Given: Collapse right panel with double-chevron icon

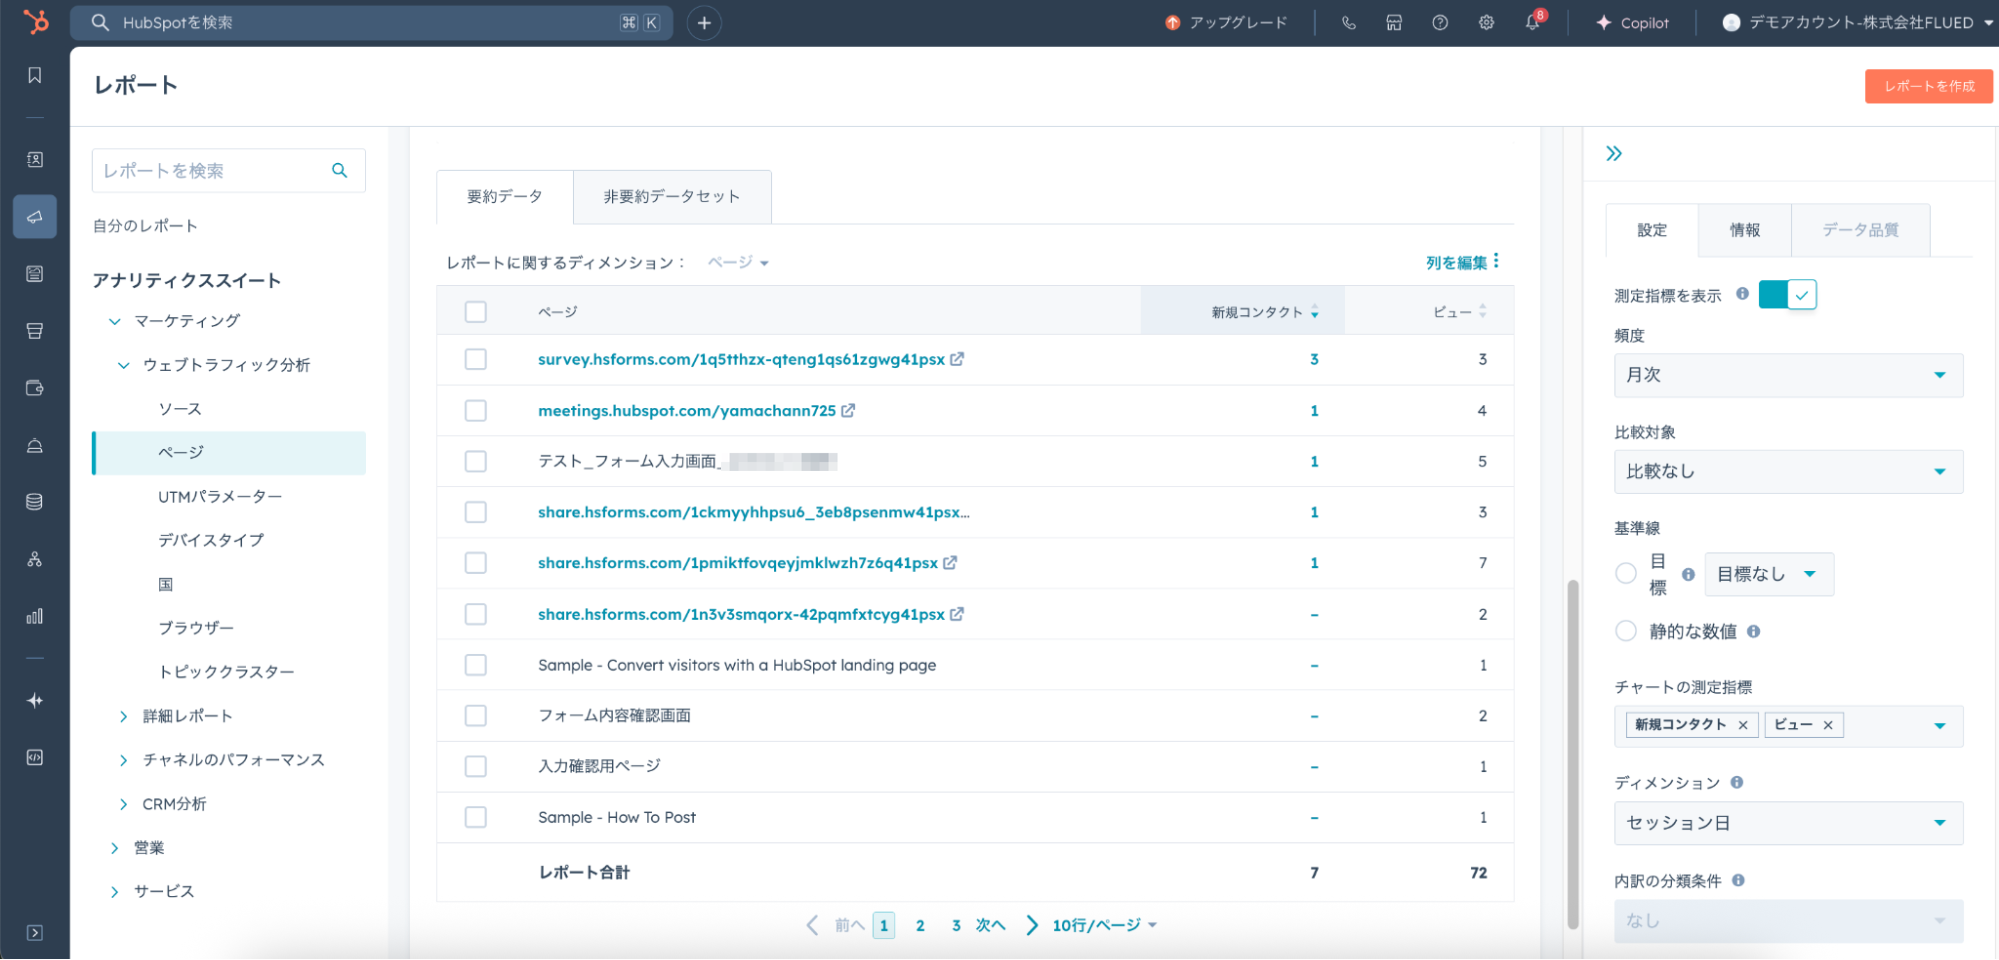Looking at the screenshot, I should coord(1614,154).
